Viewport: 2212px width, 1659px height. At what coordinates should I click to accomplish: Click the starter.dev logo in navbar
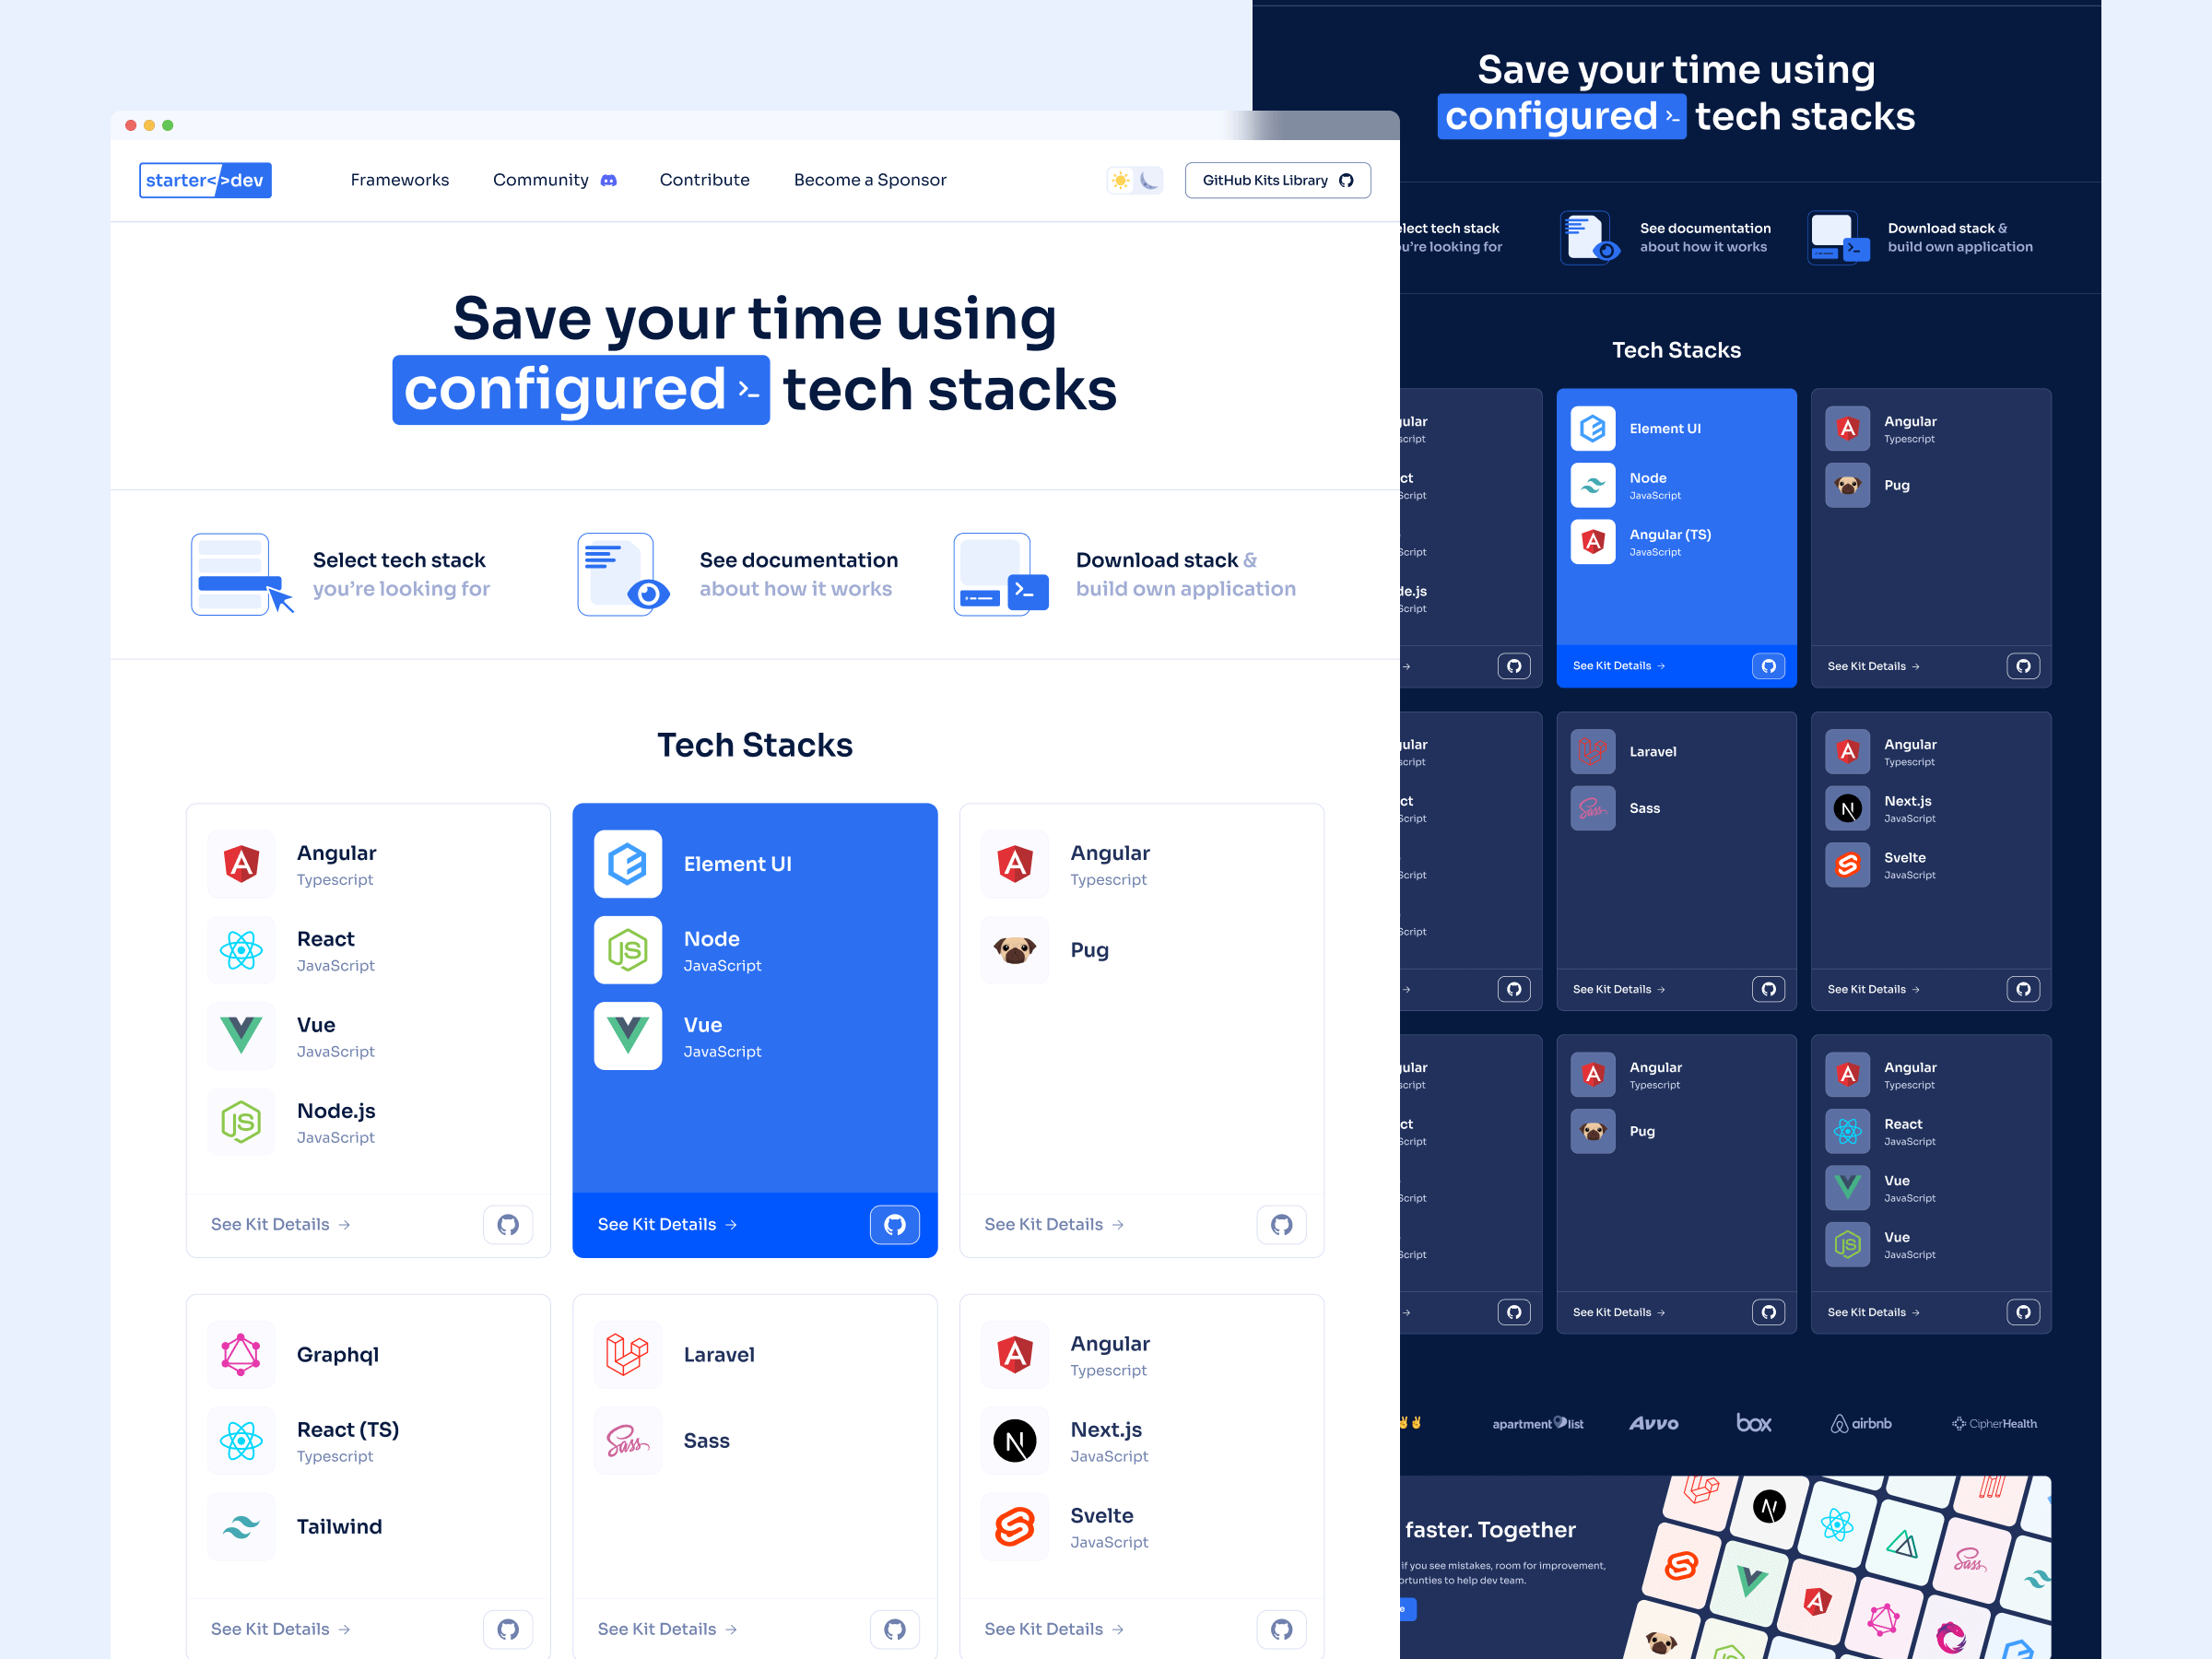point(204,180)
